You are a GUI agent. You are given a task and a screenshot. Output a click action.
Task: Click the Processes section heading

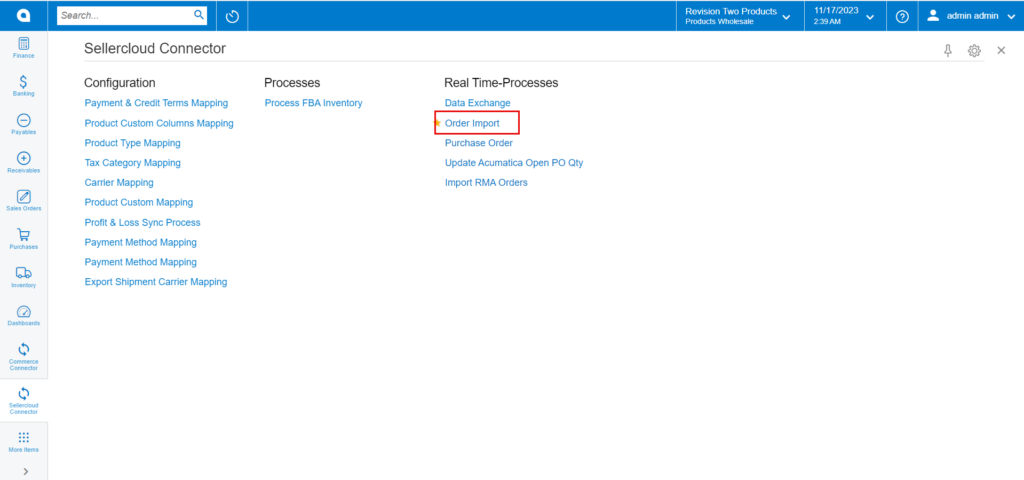pos(292,83)
